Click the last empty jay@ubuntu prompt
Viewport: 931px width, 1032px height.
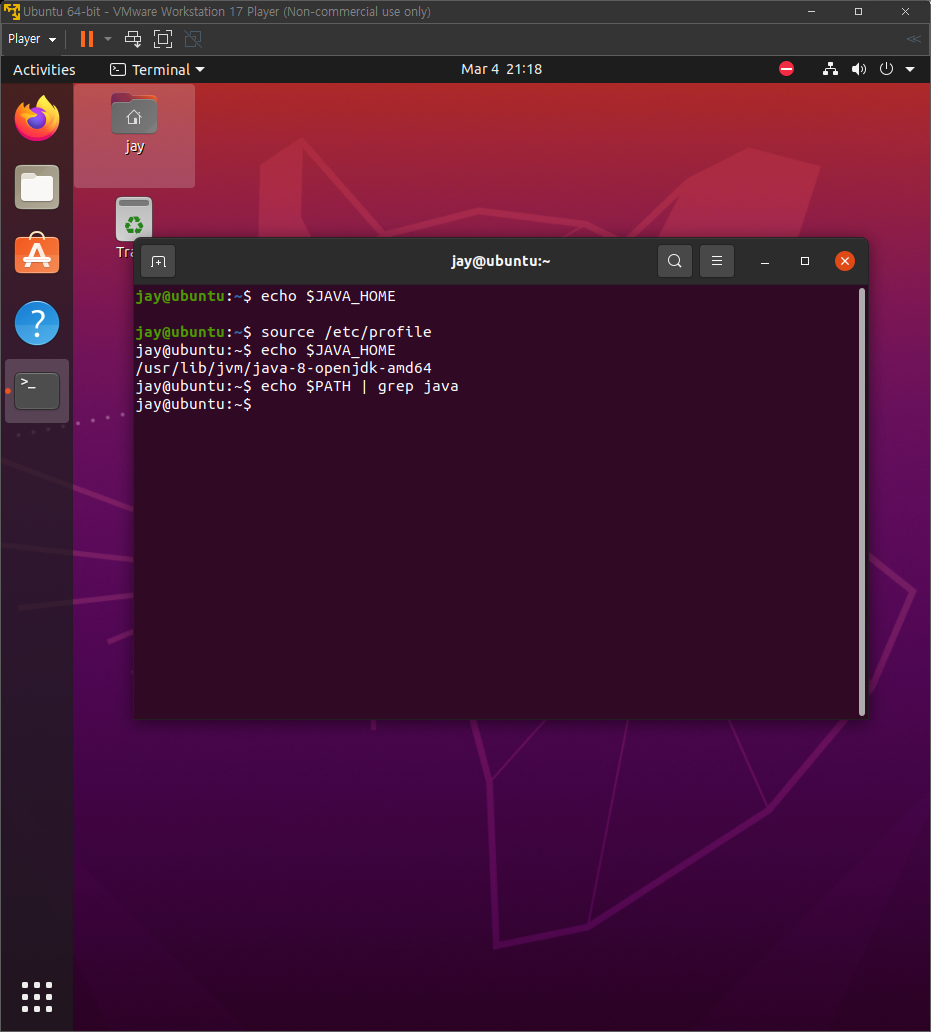click(x=193, y=404)
